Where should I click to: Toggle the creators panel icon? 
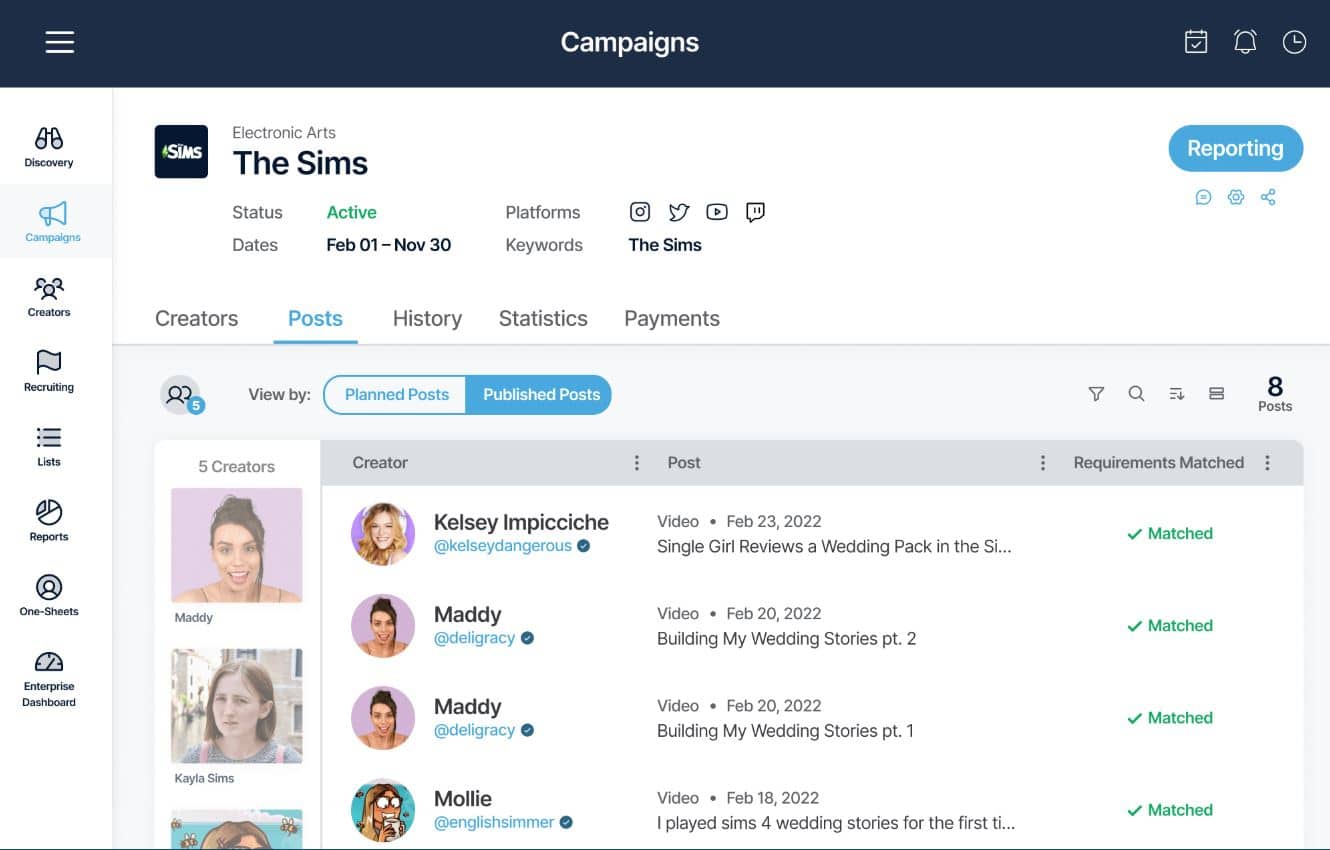tap(181, 395)
